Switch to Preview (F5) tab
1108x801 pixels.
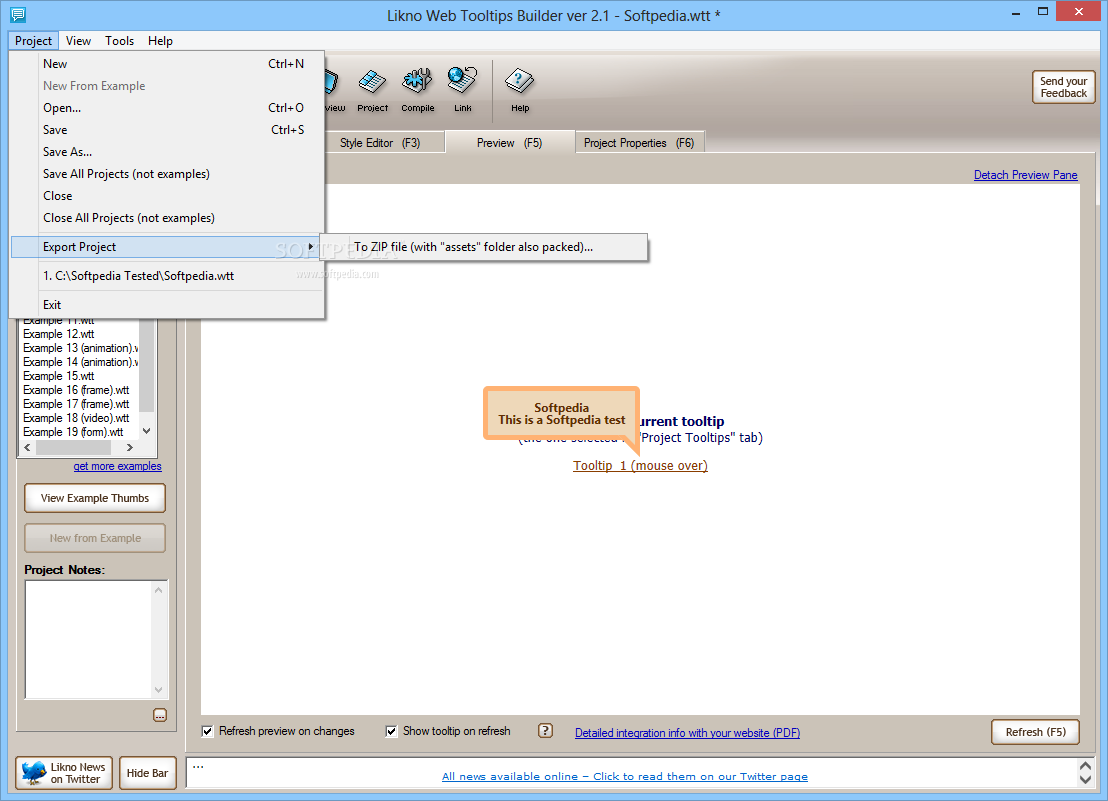tap(509, 143)
